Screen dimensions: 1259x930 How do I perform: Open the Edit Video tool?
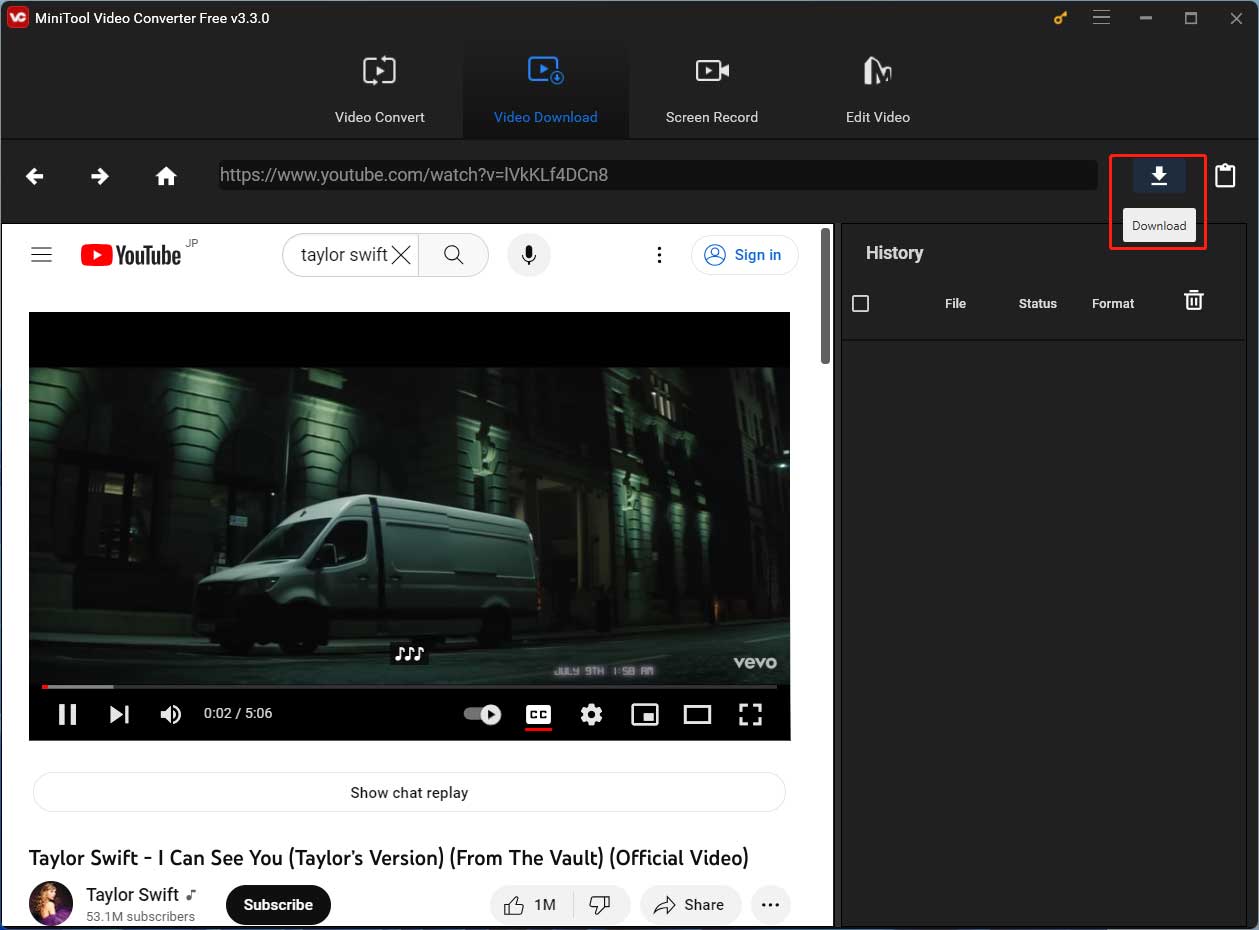click(x=877, y=90)
